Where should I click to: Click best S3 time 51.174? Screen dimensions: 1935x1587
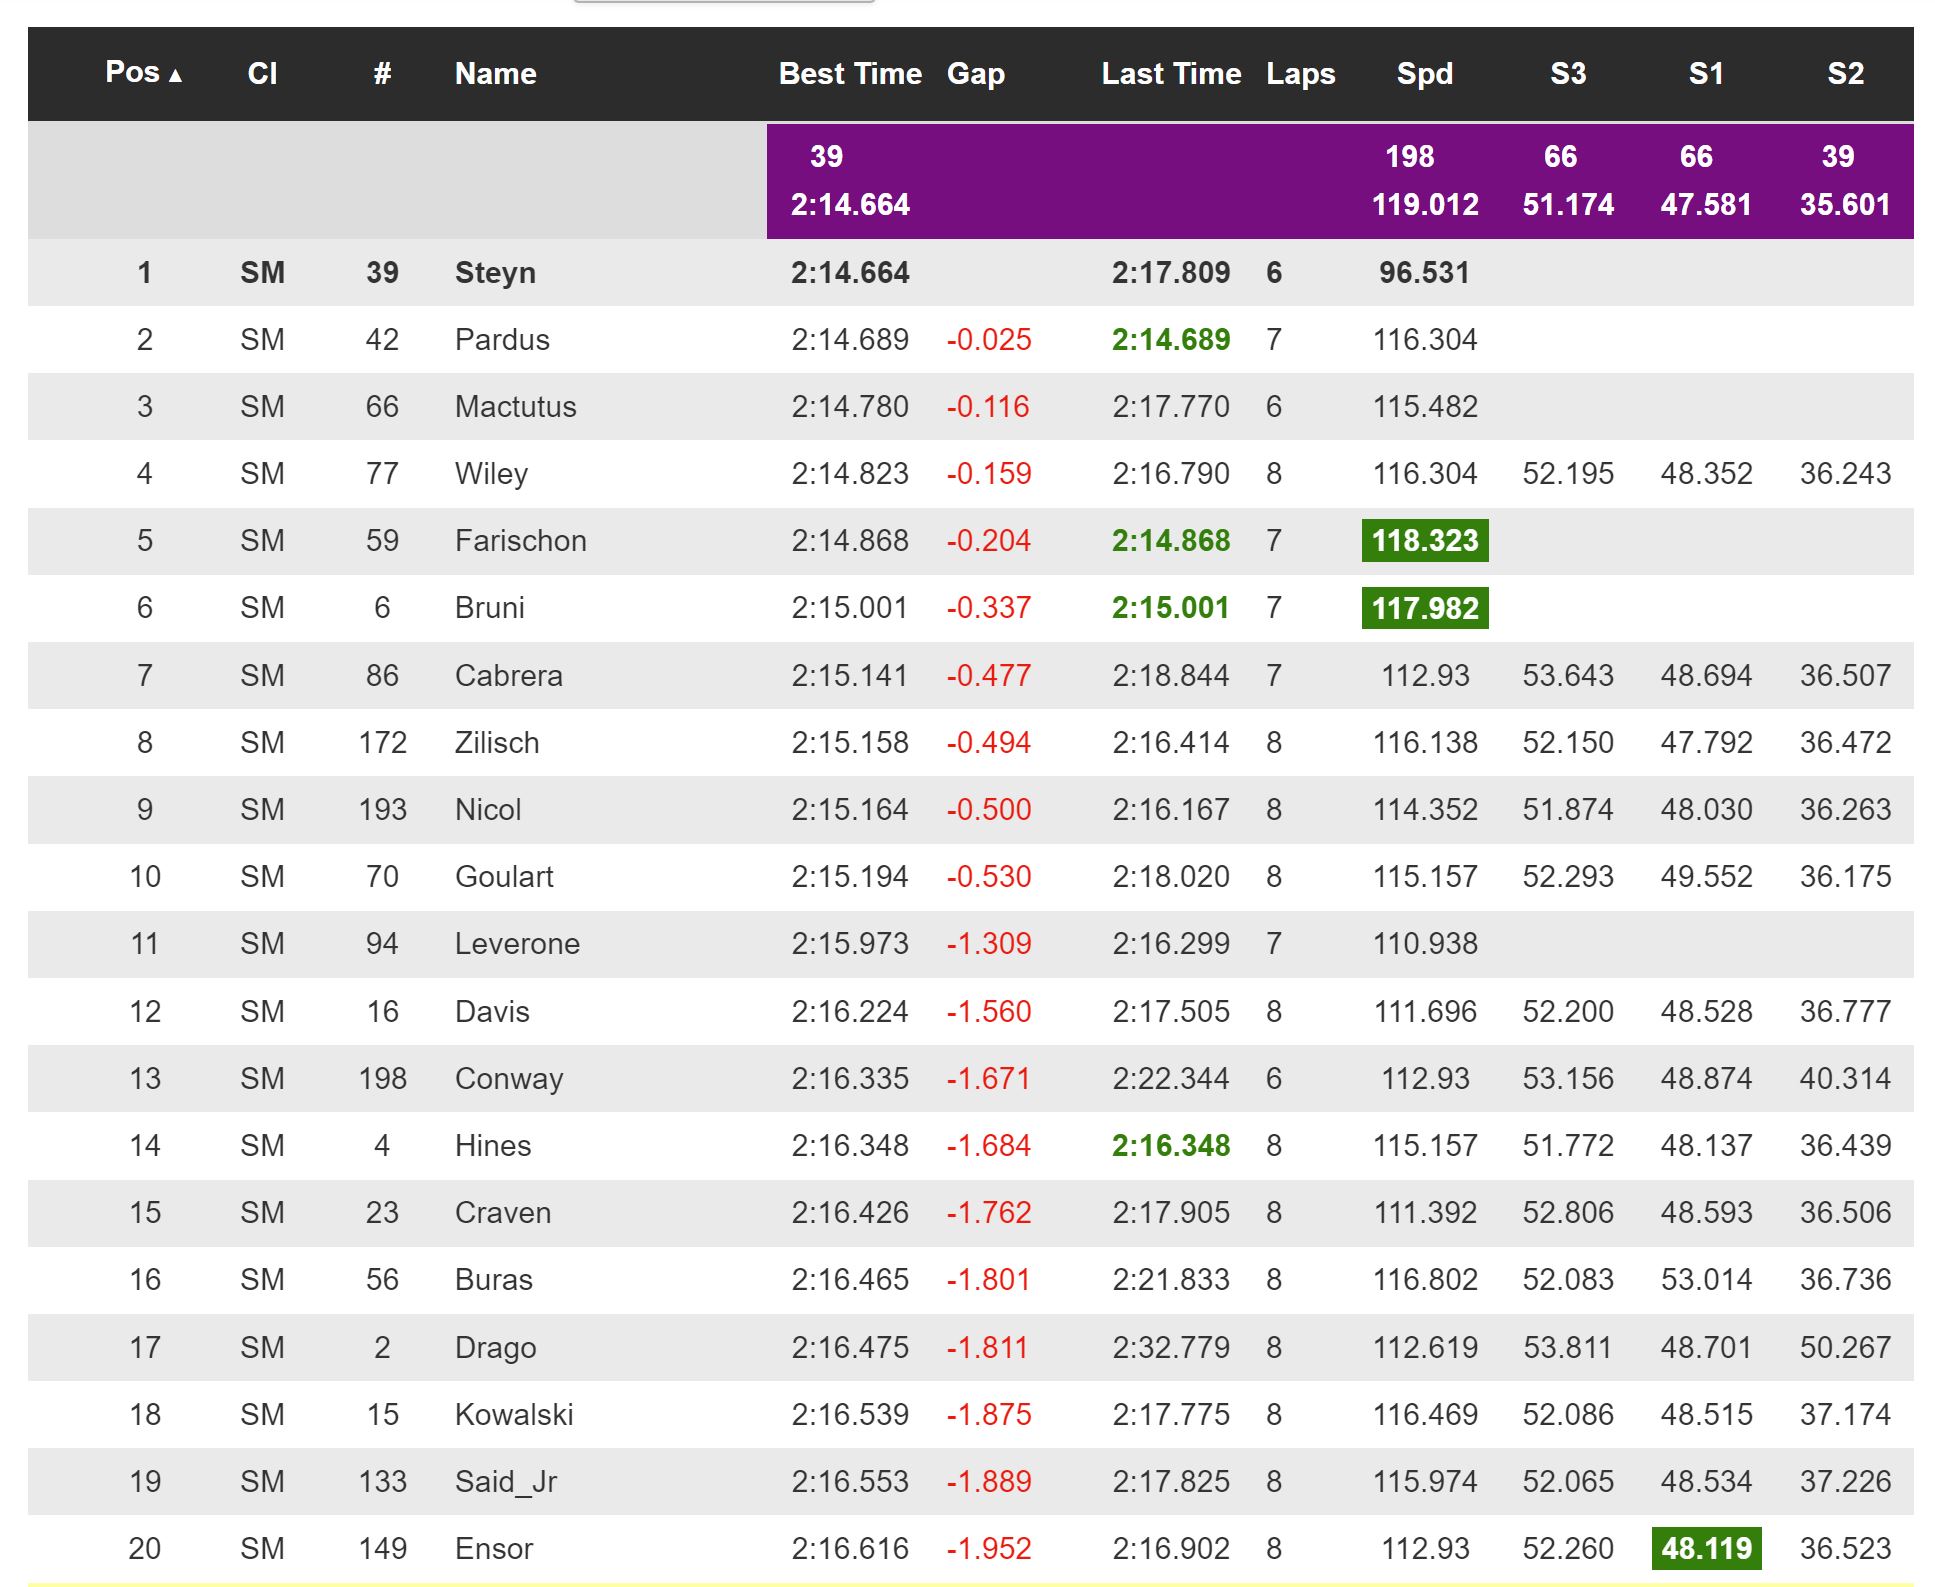coord(1568,205)
